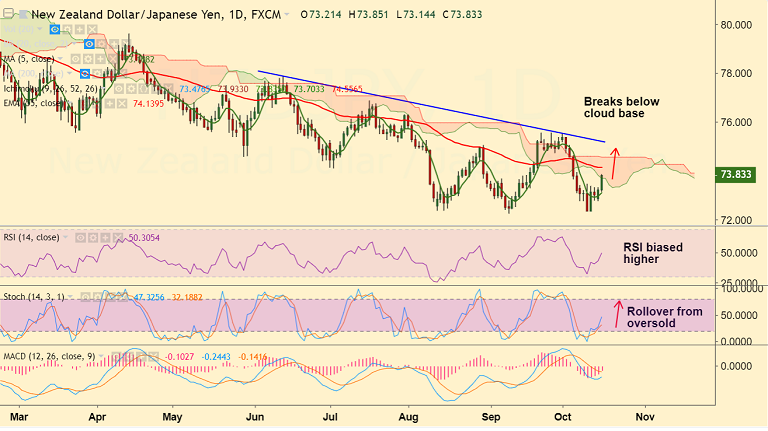The height and width of the screenshot is (431, 768).
Task: Click plus icon on the MACD row
Action: click(x=141, y=356)
